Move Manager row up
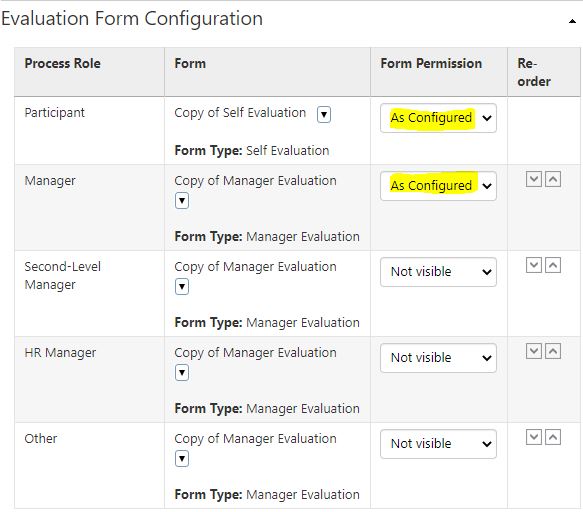 [x=553, y=179]
